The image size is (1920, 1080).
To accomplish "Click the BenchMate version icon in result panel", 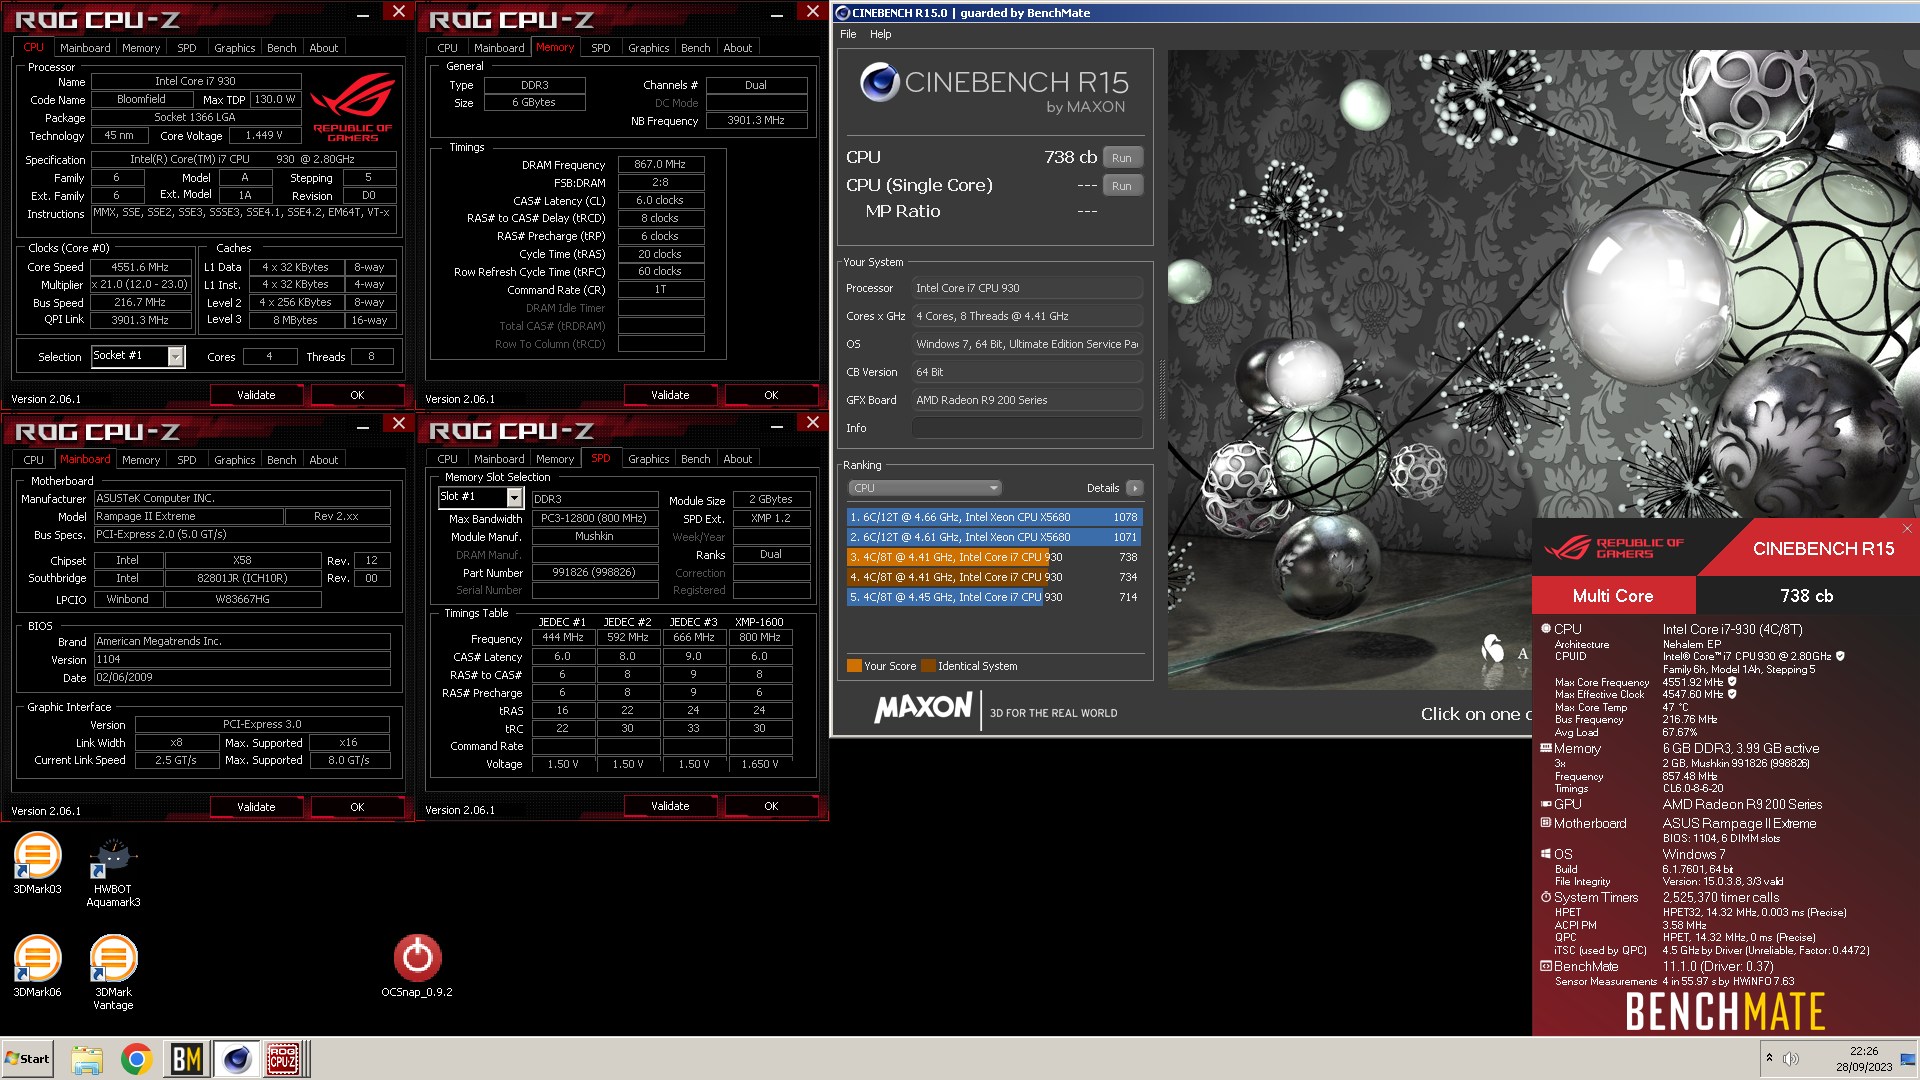I will [x=1546, y=966].
